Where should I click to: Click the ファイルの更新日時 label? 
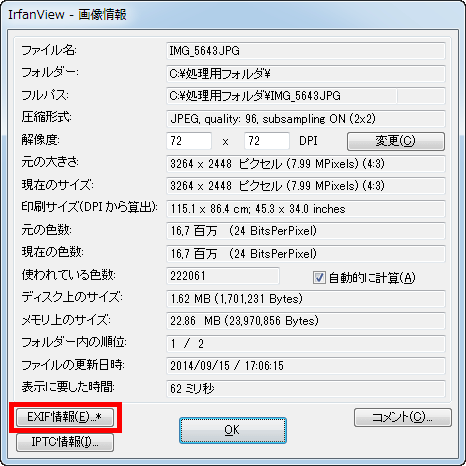[x=73, y=365]
